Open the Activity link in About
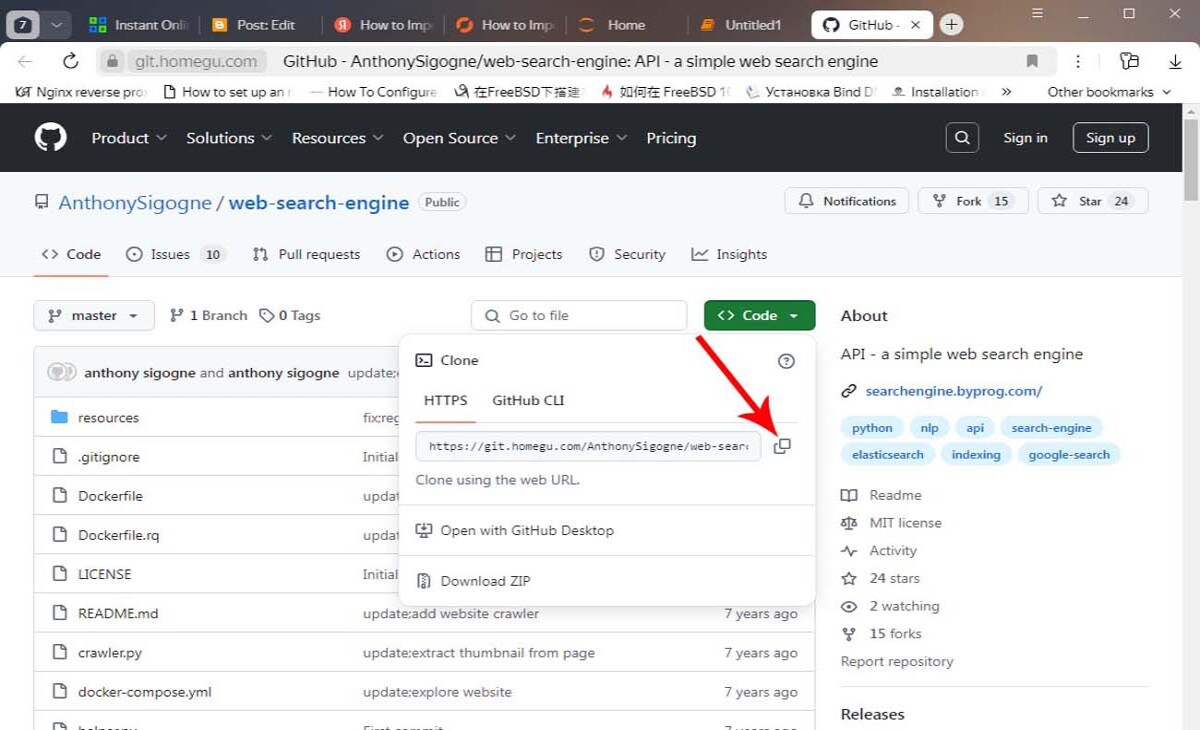Screen dimensions: 1200x730 [x=893, y=551]
